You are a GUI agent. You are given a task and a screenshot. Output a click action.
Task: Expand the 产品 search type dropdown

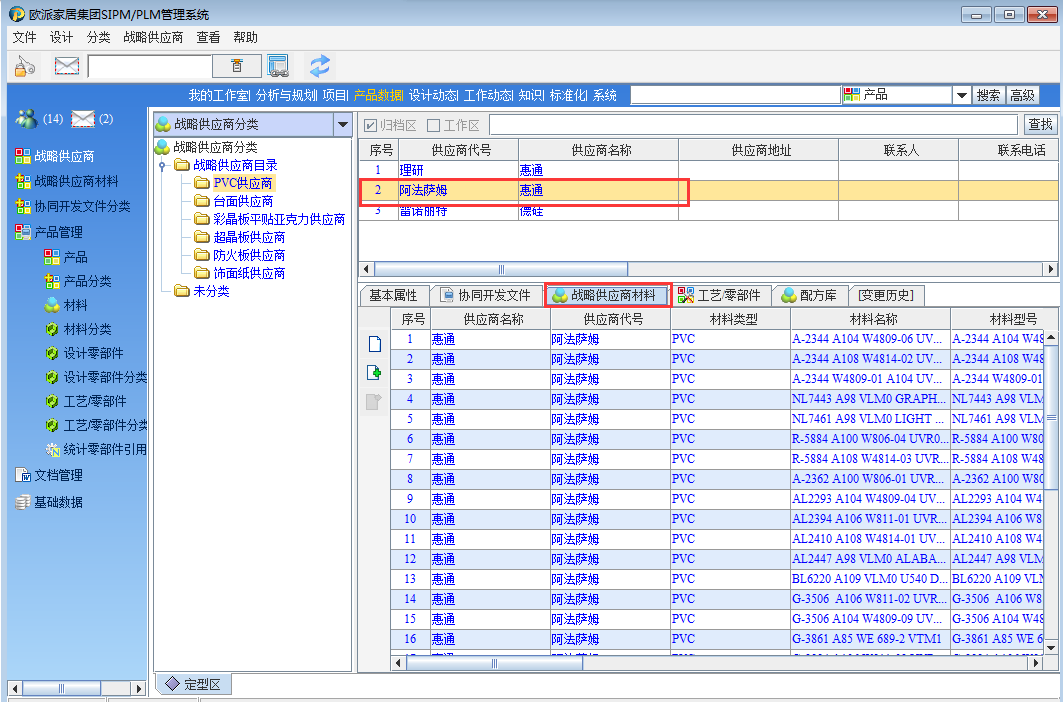[962, 95]
